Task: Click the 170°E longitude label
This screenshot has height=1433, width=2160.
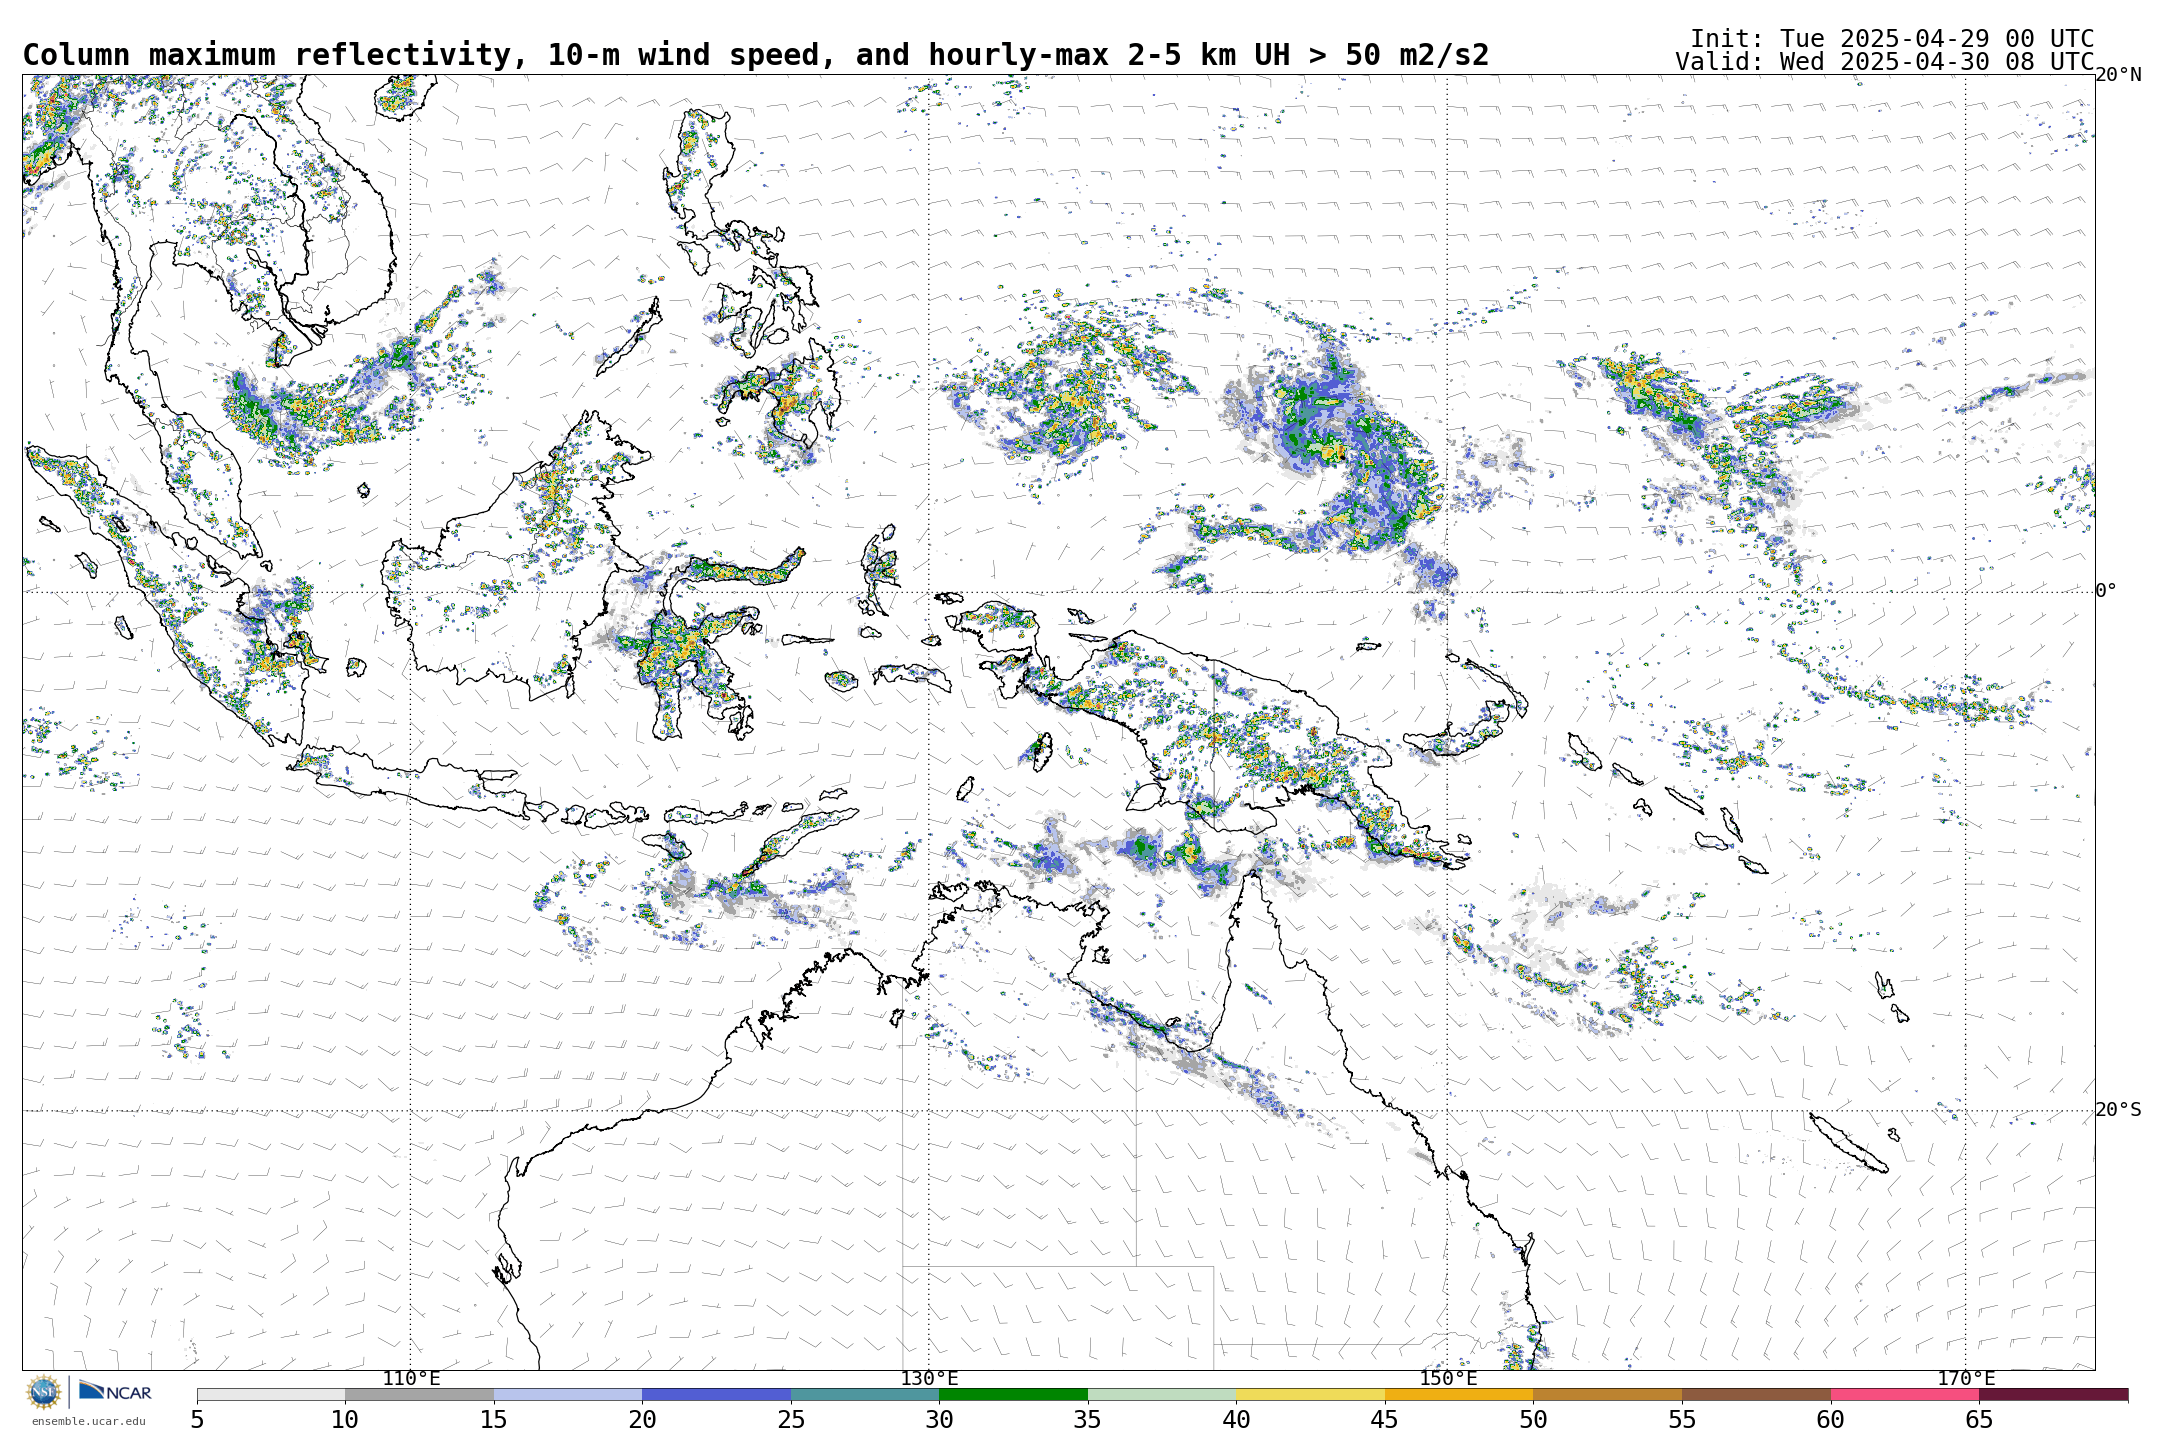Action: click(x=1966, y=1378)
